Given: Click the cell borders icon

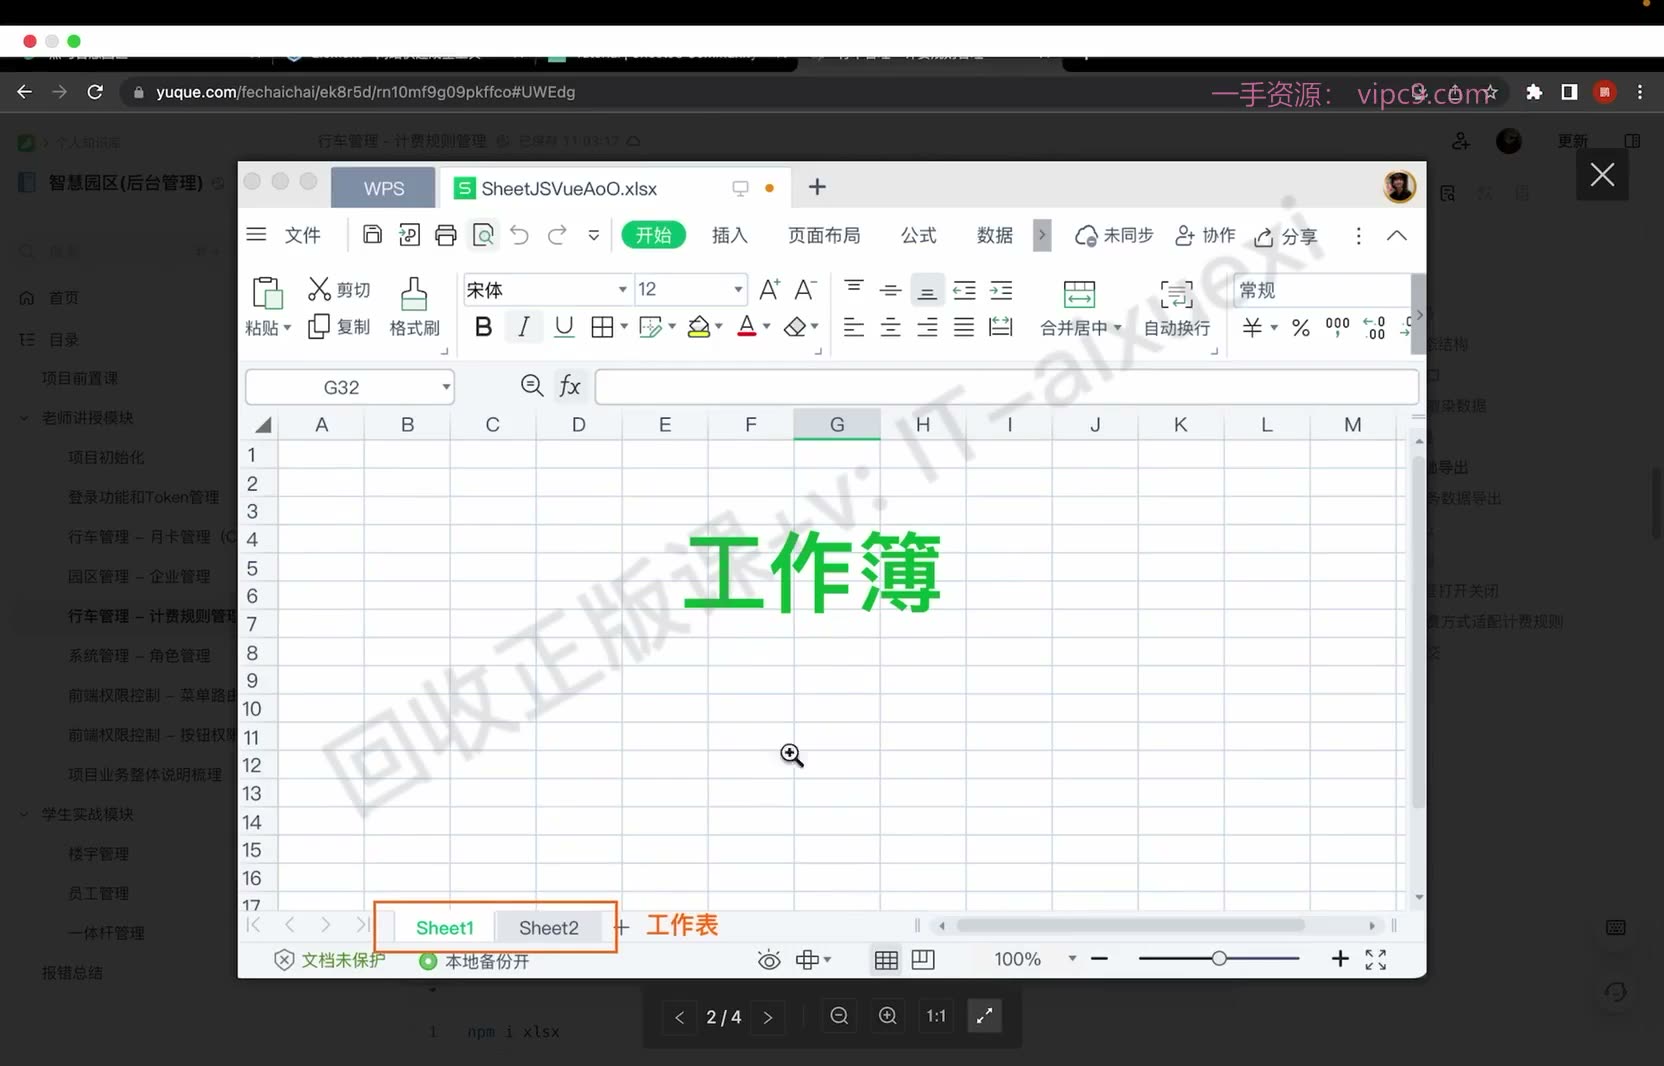Looking at the screenshot, I should pos(602,327).
